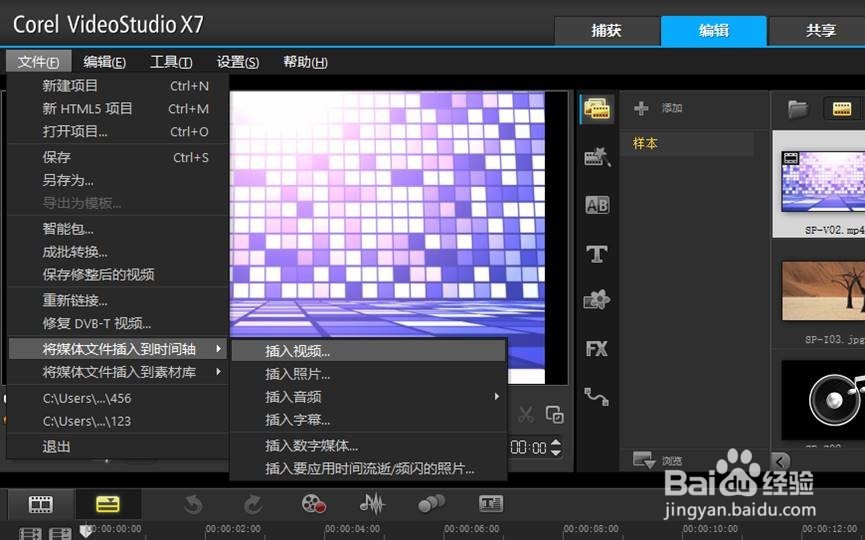Click the Undo arrow in timeline toolbar
This screenshot has height=540, width=865.
(x=193, y=504)
